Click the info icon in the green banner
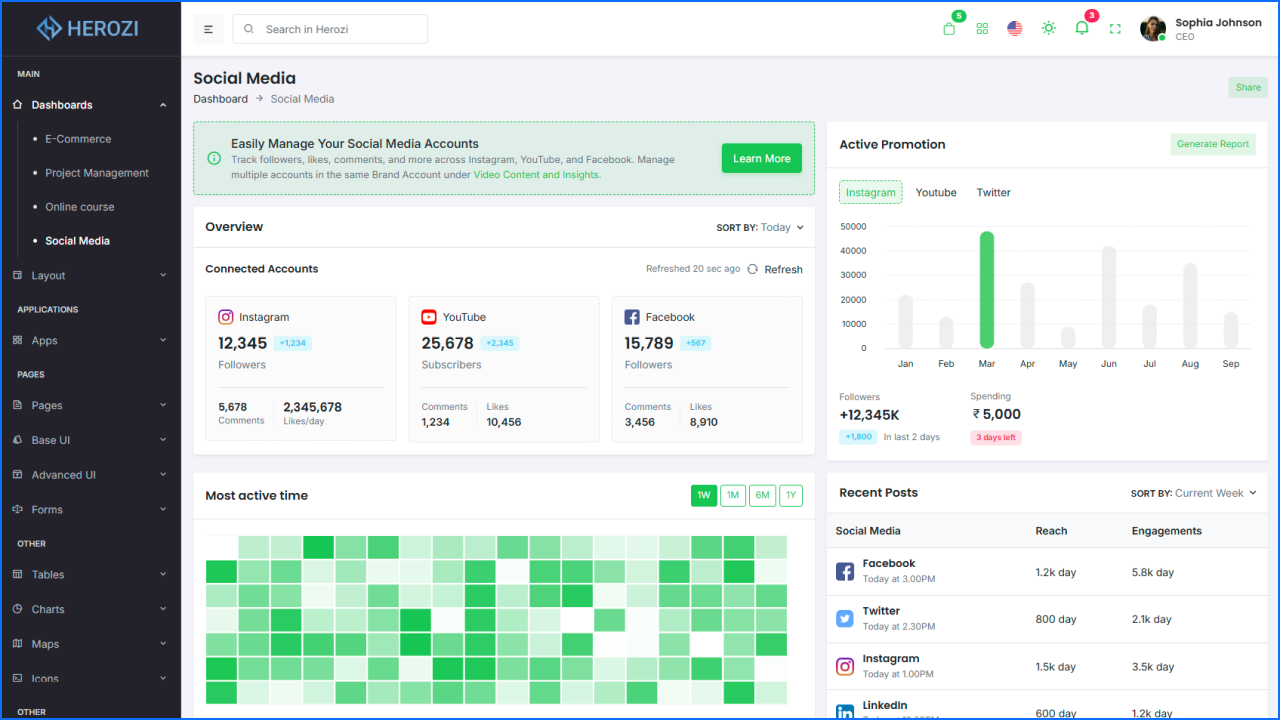The width and height of the screenshot is (1280, 720). pyautogui.click(x=214, y=158)
